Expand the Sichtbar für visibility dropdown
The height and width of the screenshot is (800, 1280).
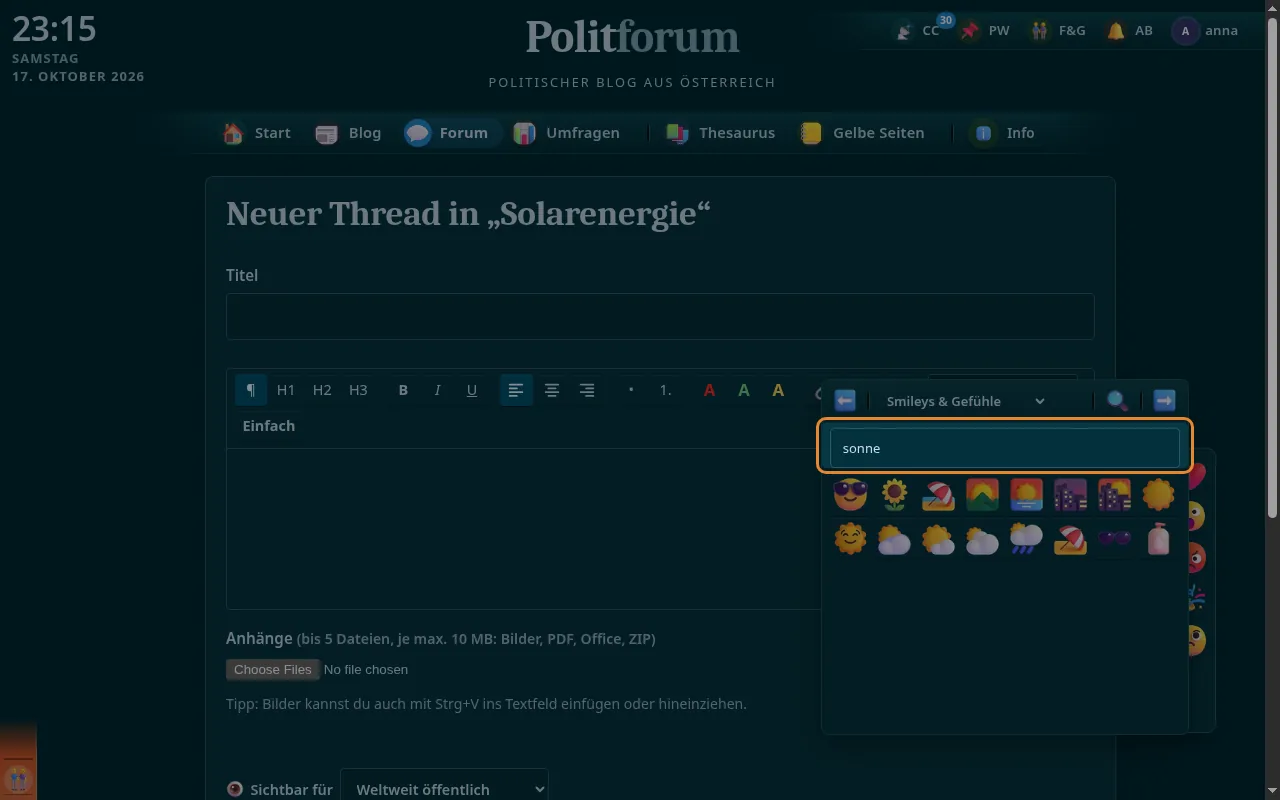tap(444, 789)
